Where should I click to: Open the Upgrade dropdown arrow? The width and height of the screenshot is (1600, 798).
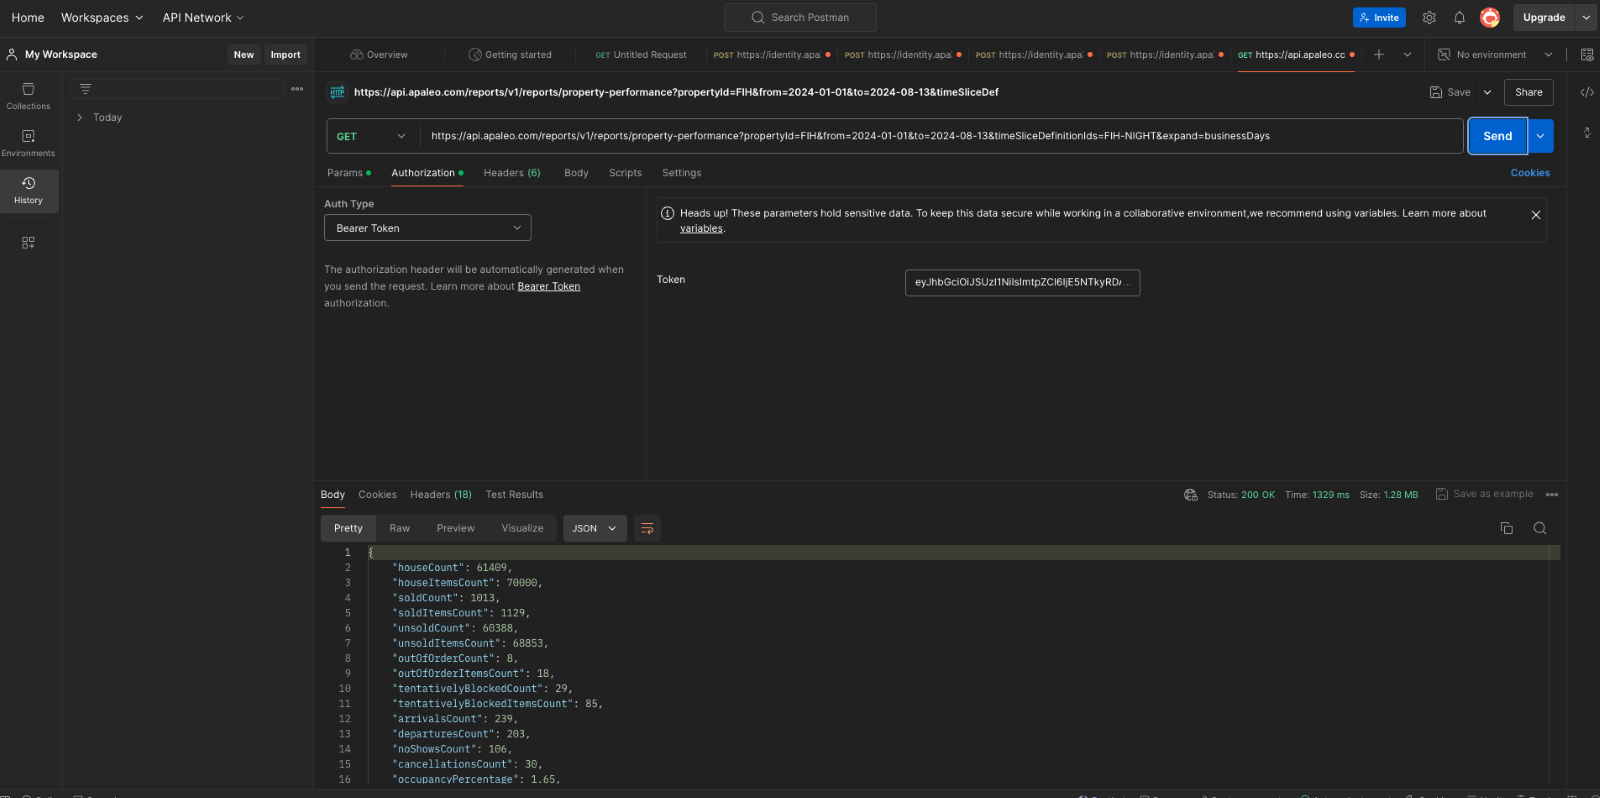coord(1586,17)
